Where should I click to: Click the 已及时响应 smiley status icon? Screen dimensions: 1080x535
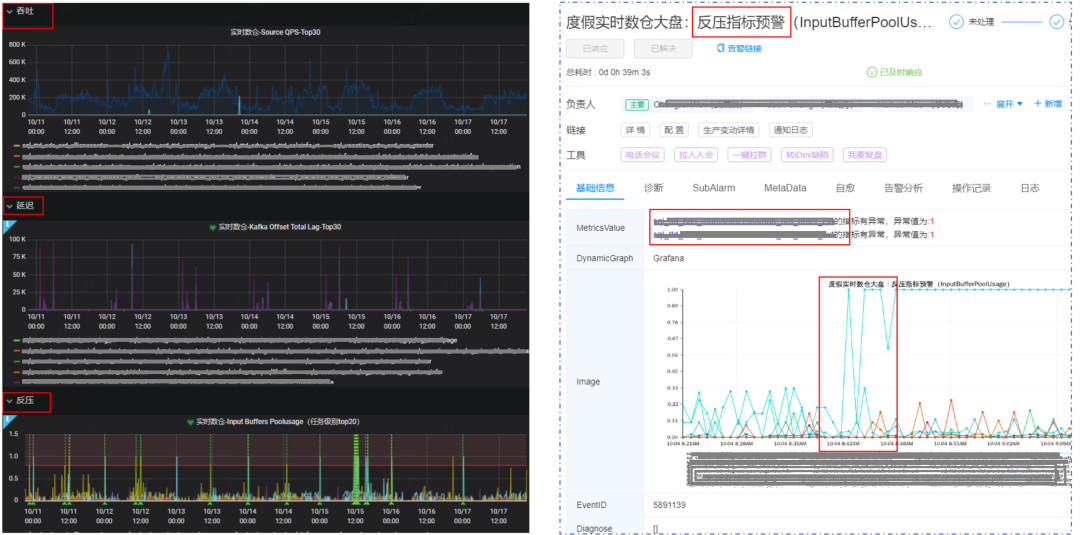point(871,72)
